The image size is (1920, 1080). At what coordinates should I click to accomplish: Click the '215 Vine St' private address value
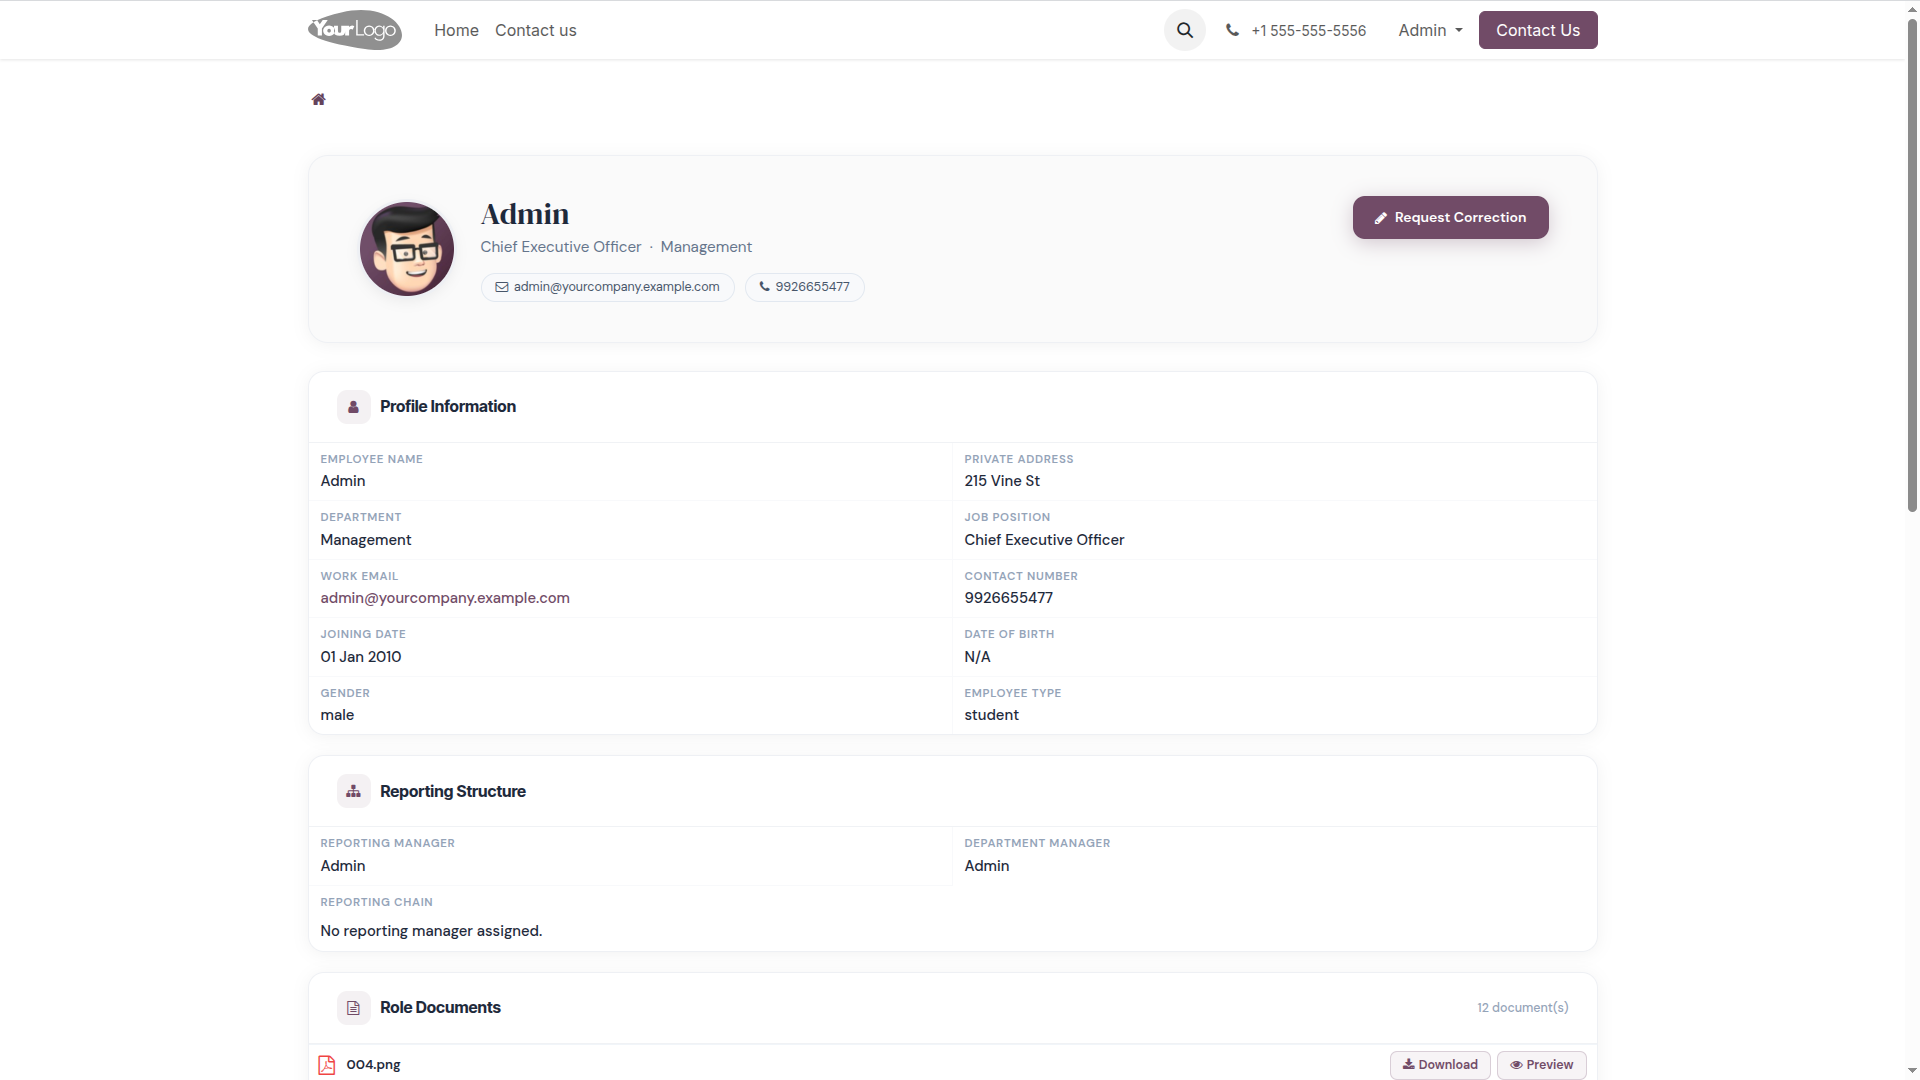[1002, 481]
